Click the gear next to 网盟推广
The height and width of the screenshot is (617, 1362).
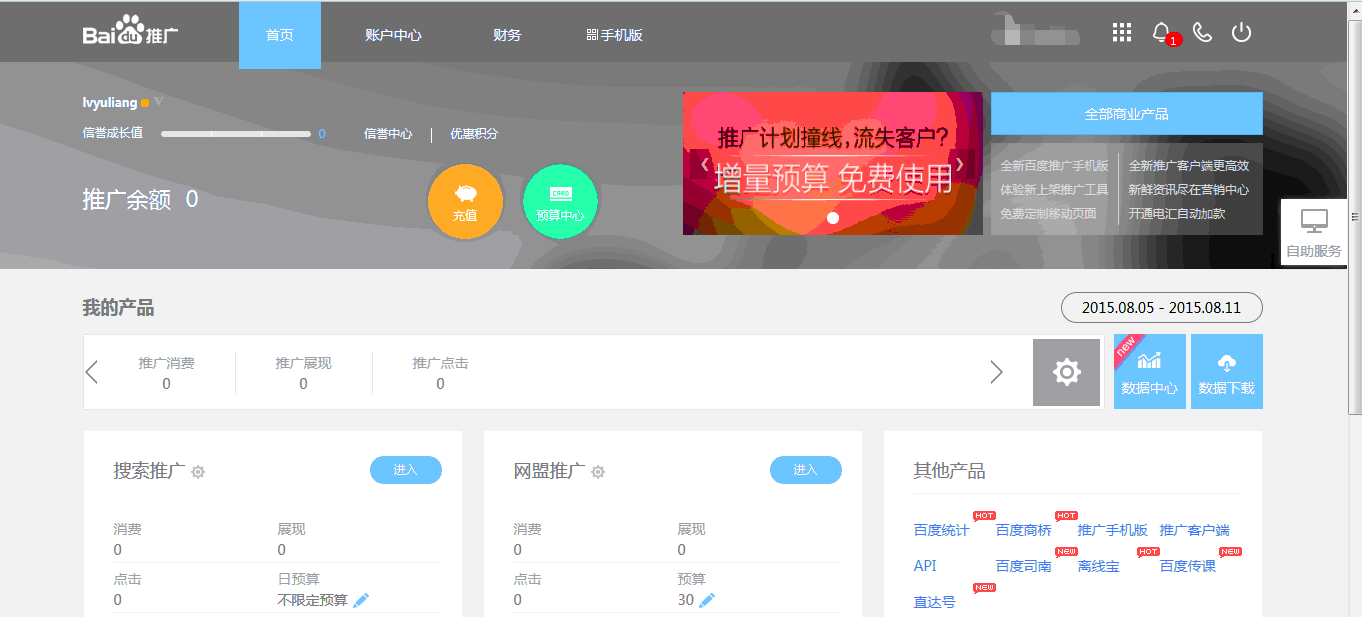pos(598,472)
